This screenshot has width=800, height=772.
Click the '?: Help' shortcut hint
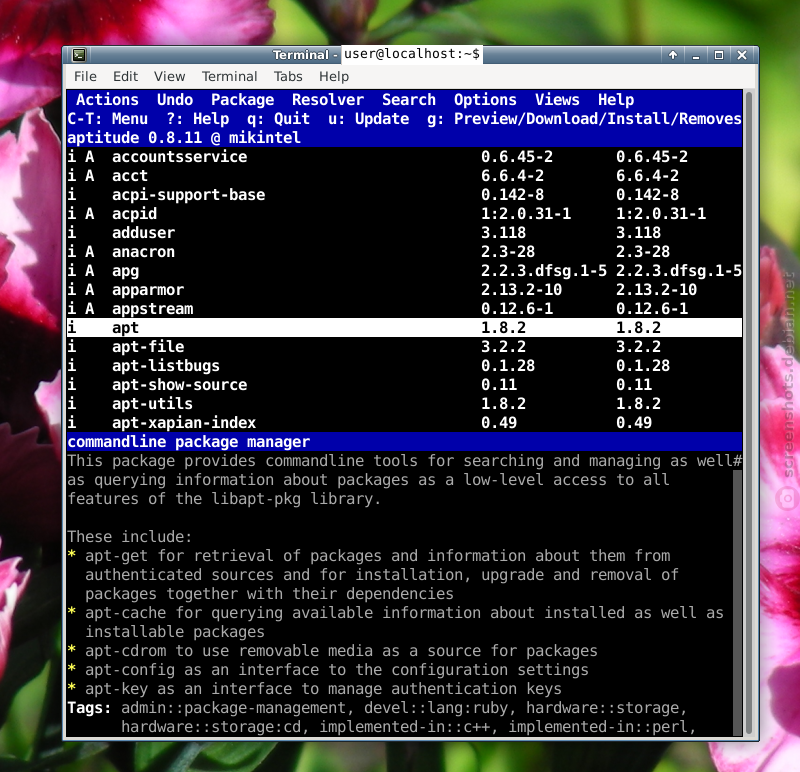coord(197,119)
